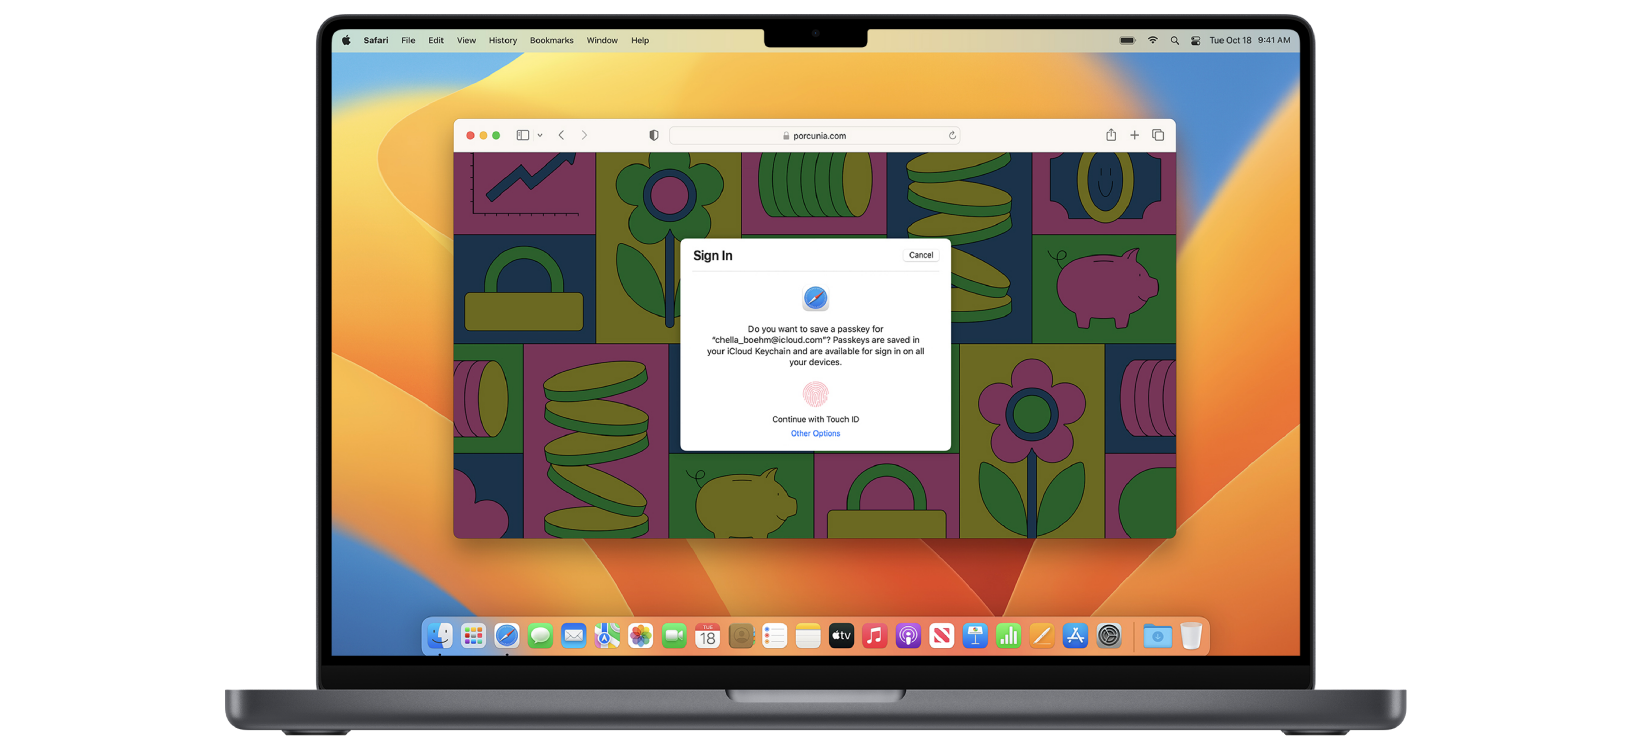Open the Safari menu in menu bar

376,41
